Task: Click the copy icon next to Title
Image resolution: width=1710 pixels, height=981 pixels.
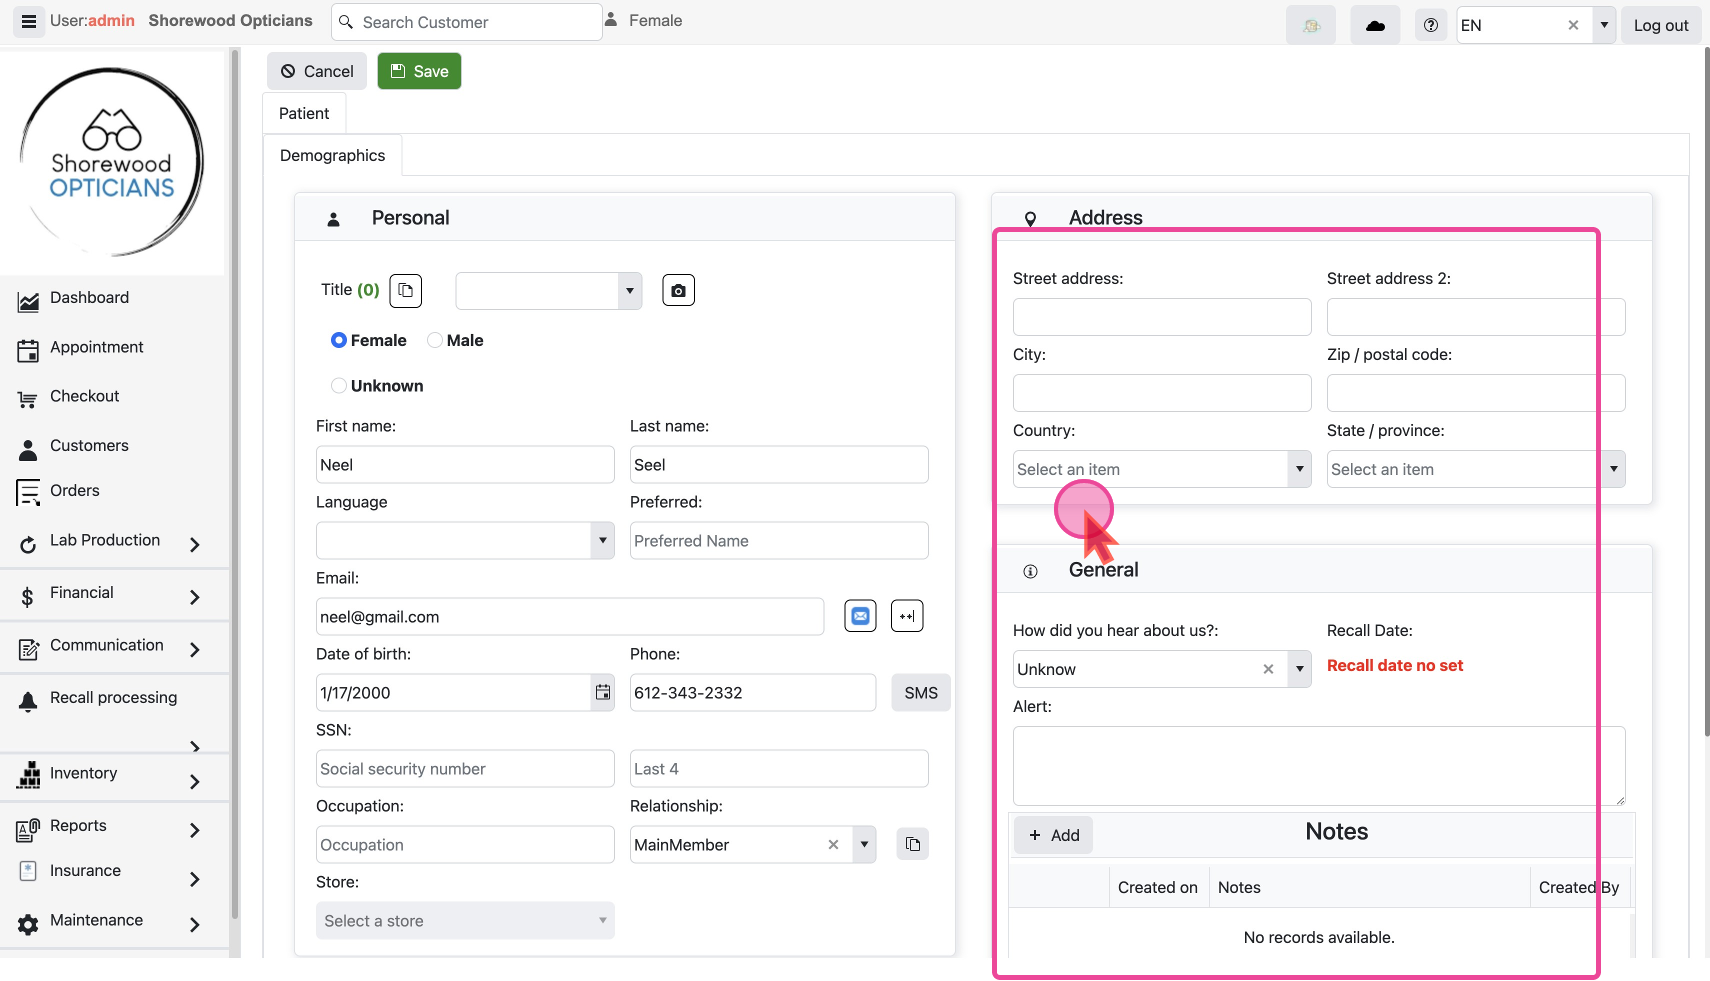Action: (405, 291)
